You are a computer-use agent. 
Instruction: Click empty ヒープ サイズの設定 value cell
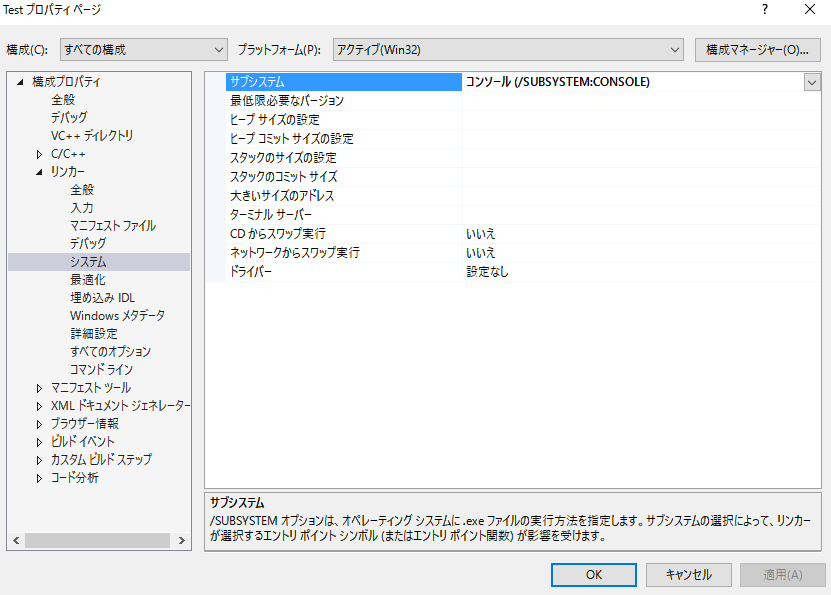pyautogui.click(x=641, y=120)
